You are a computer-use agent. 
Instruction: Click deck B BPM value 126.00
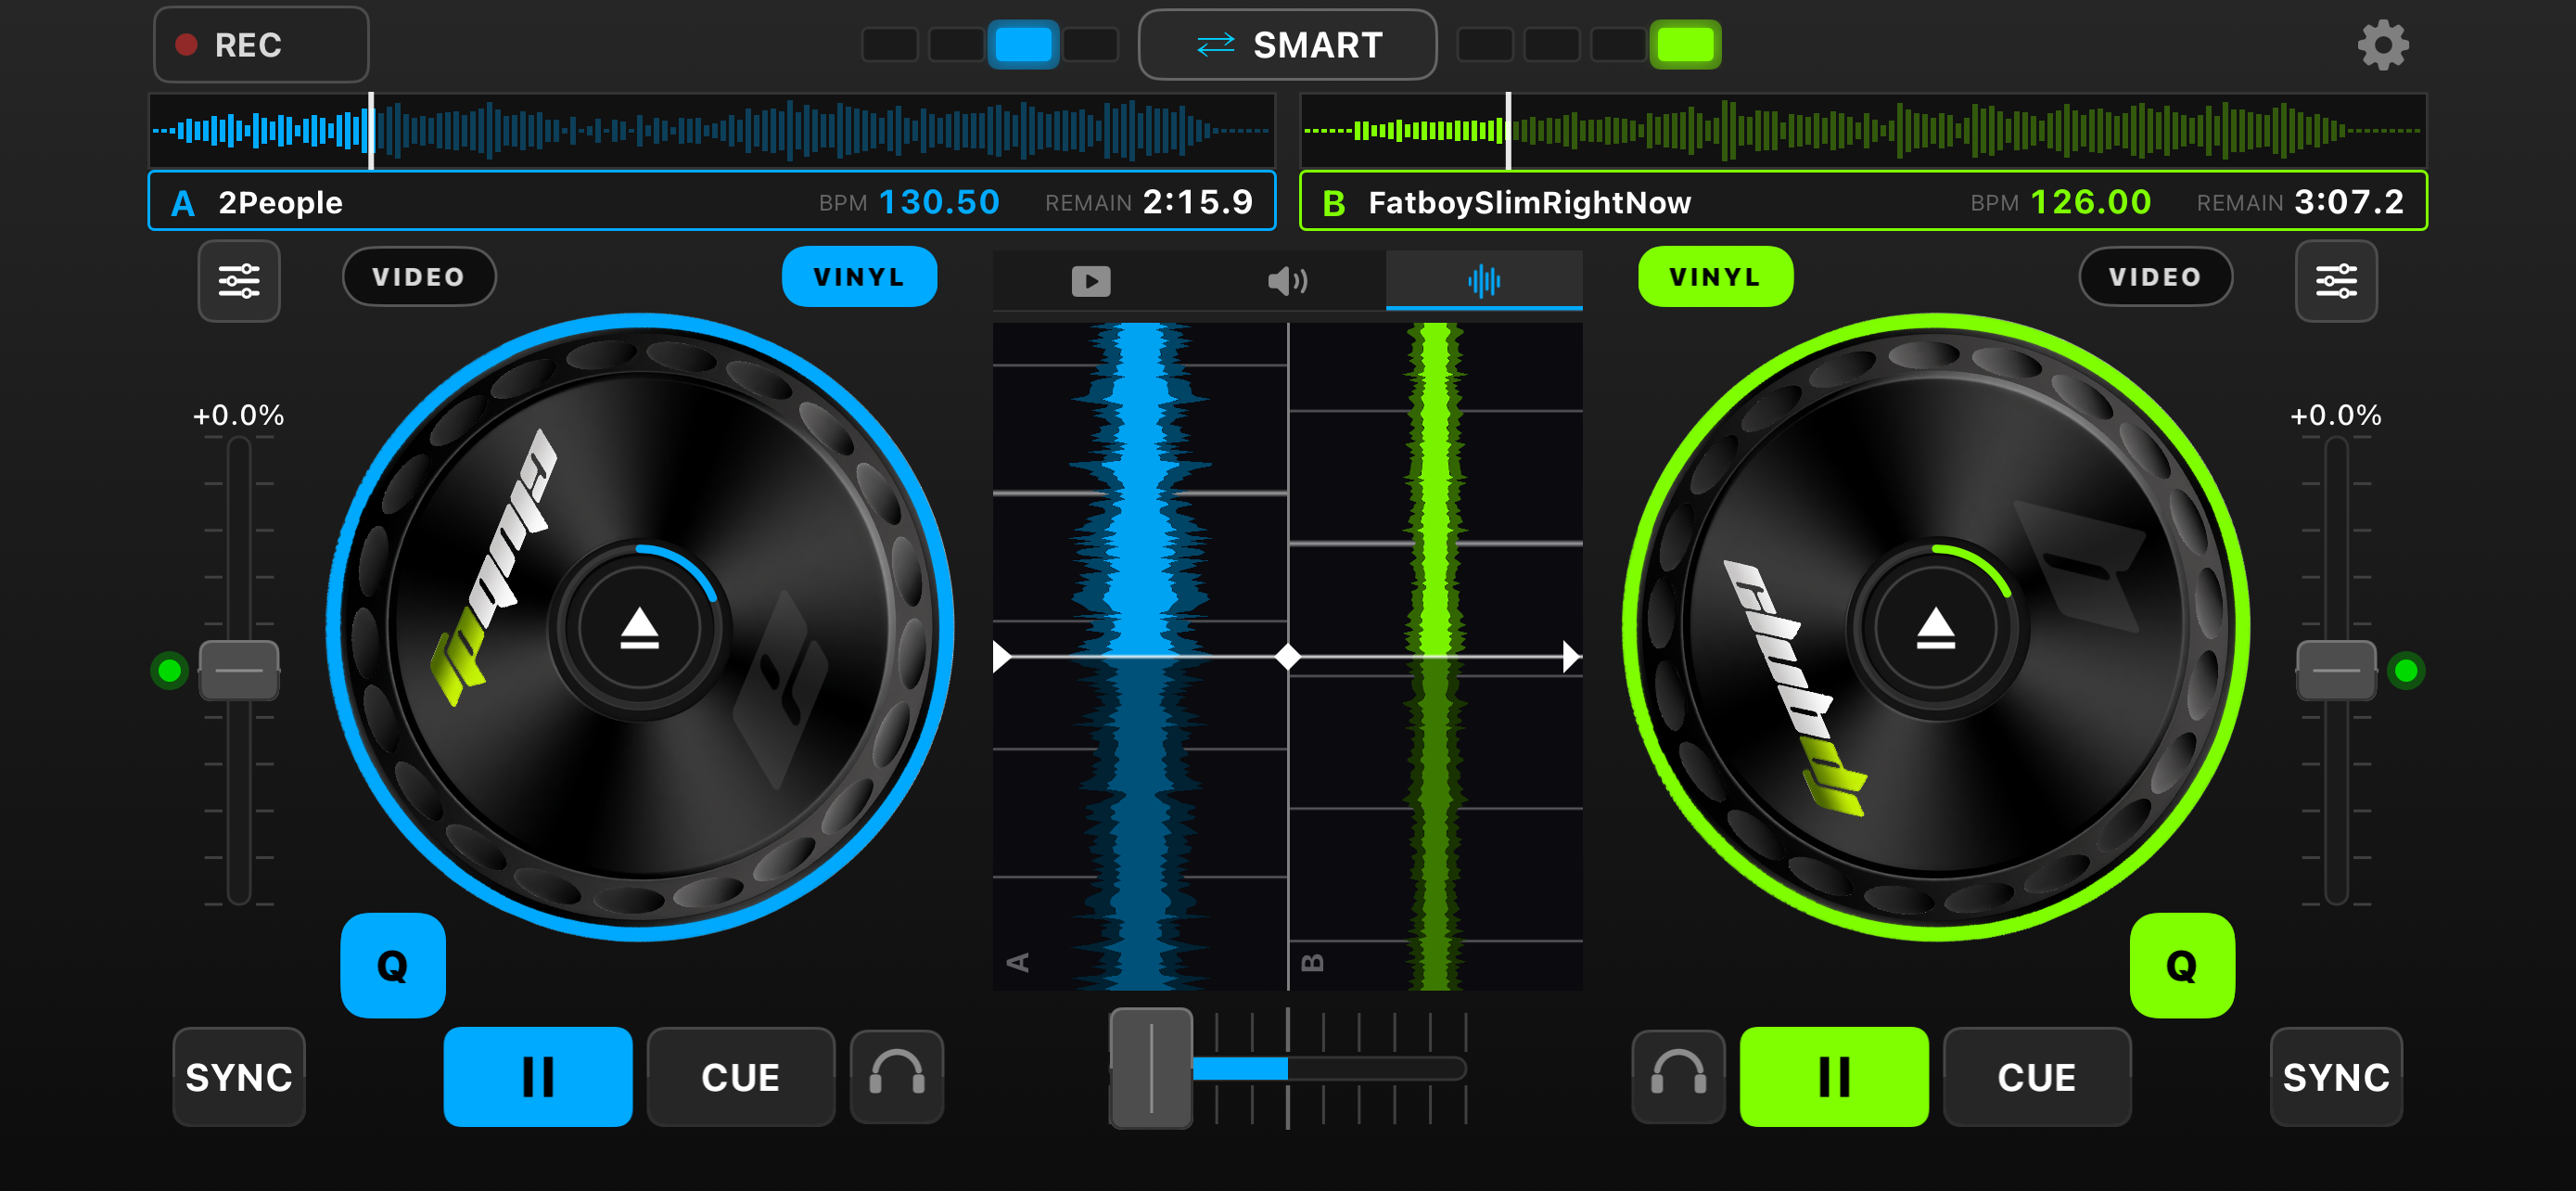point(2091,202)
